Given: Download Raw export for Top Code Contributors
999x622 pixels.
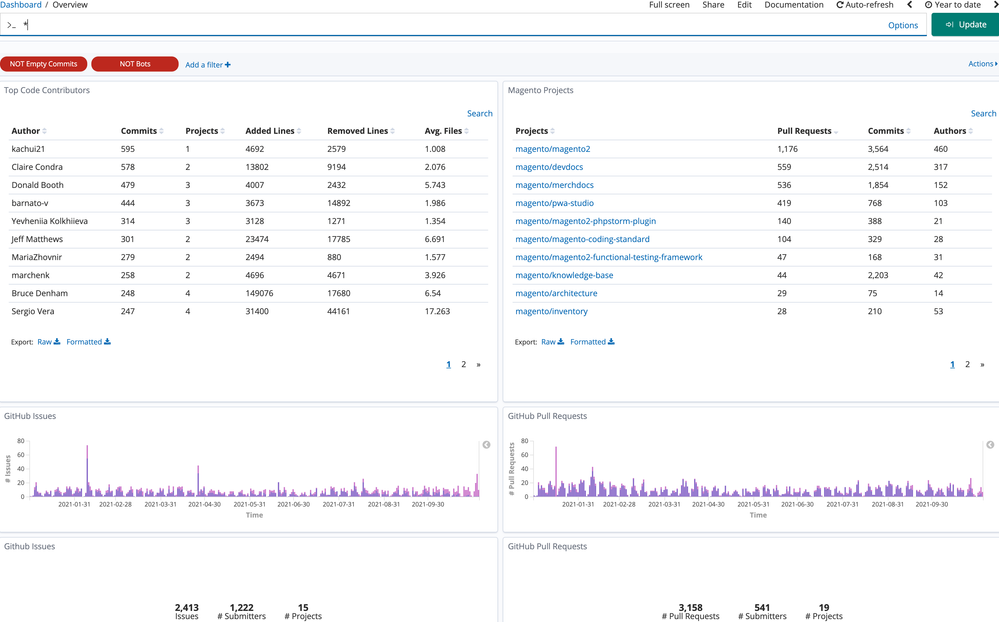Looking at the screenshot, I should 49,342.
